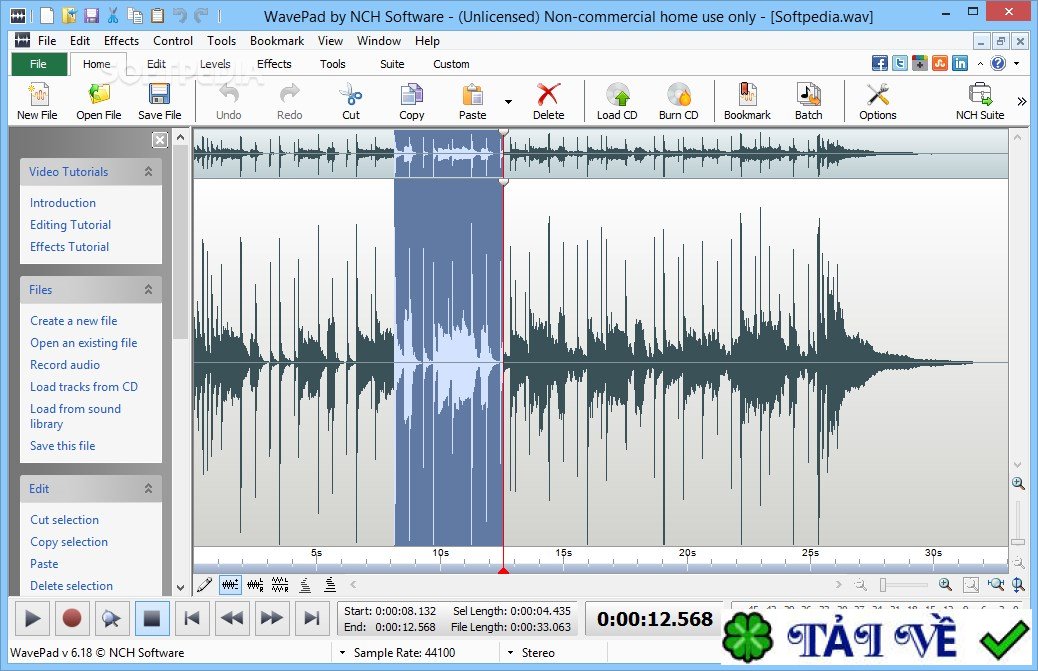Viewport: 1038px width, 671px height.
Task: Click the horizontal zoom slider handle
Action: 883,585
